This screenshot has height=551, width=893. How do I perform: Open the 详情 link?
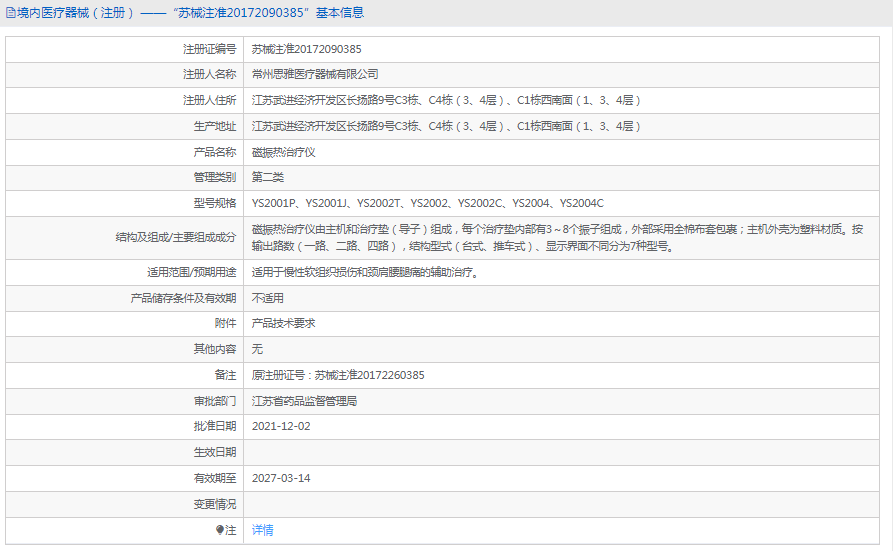point(263,530)
